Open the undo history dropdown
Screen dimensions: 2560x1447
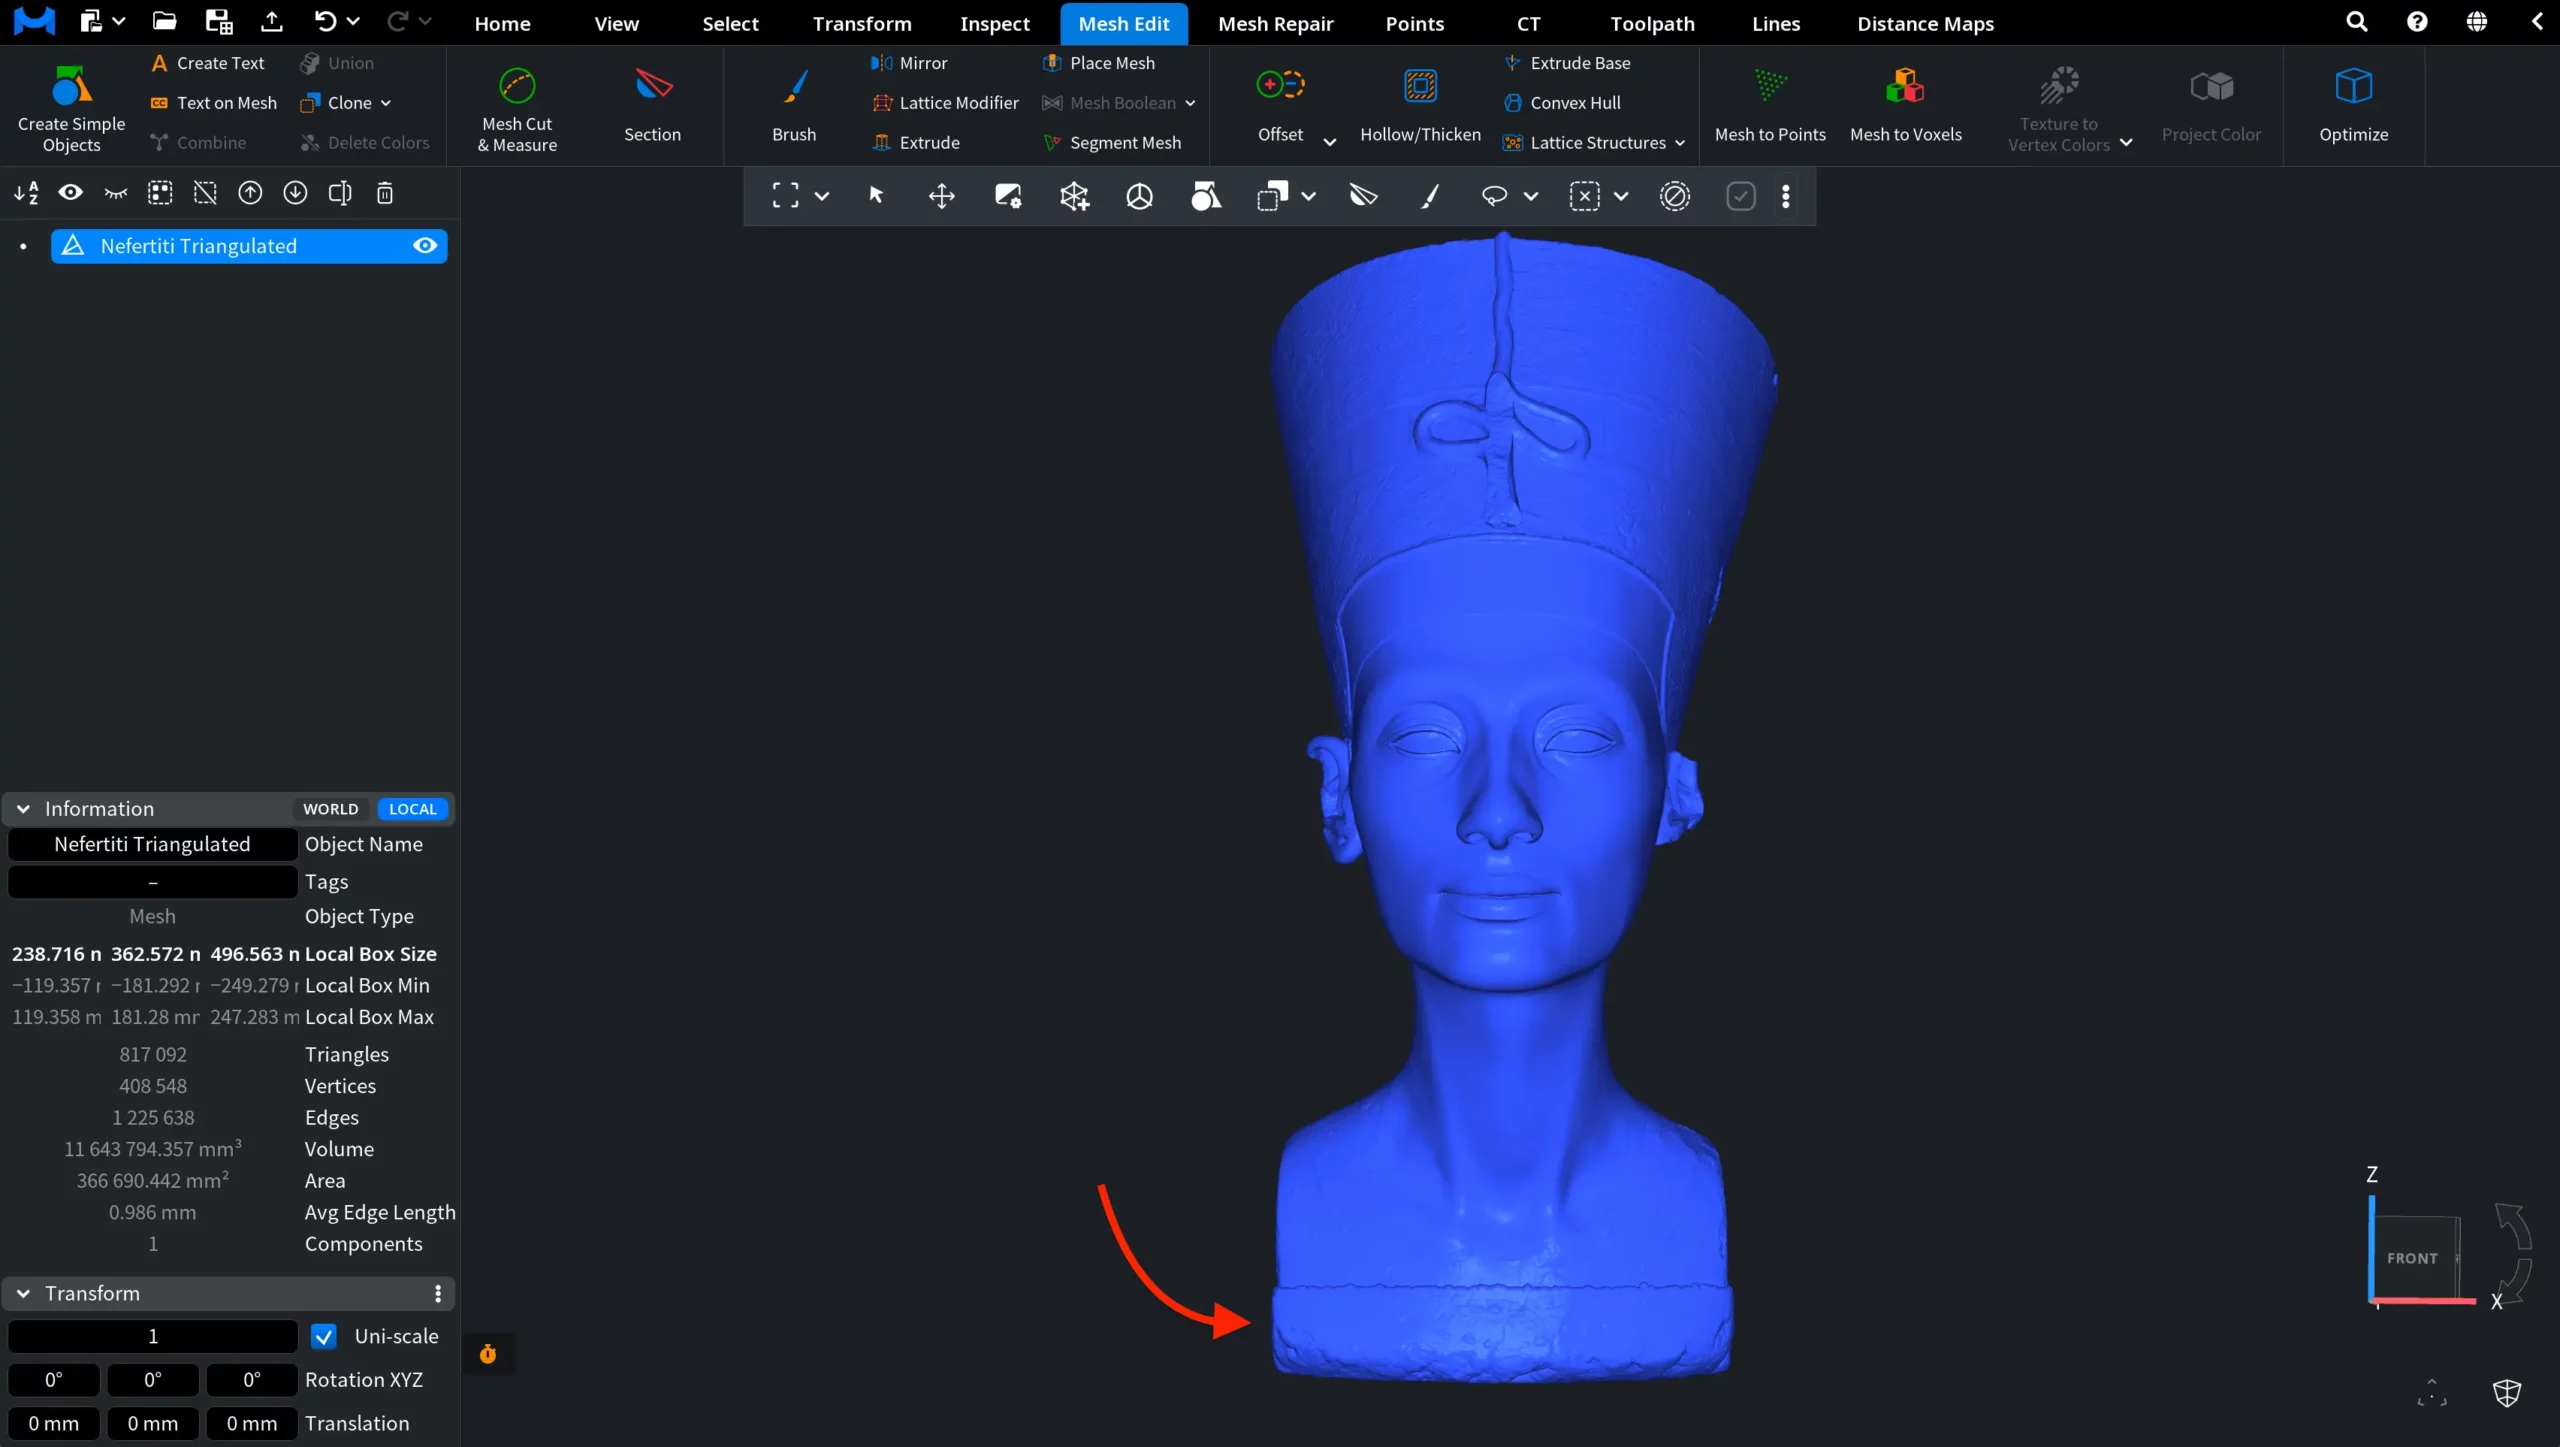[x=353, y=21]
